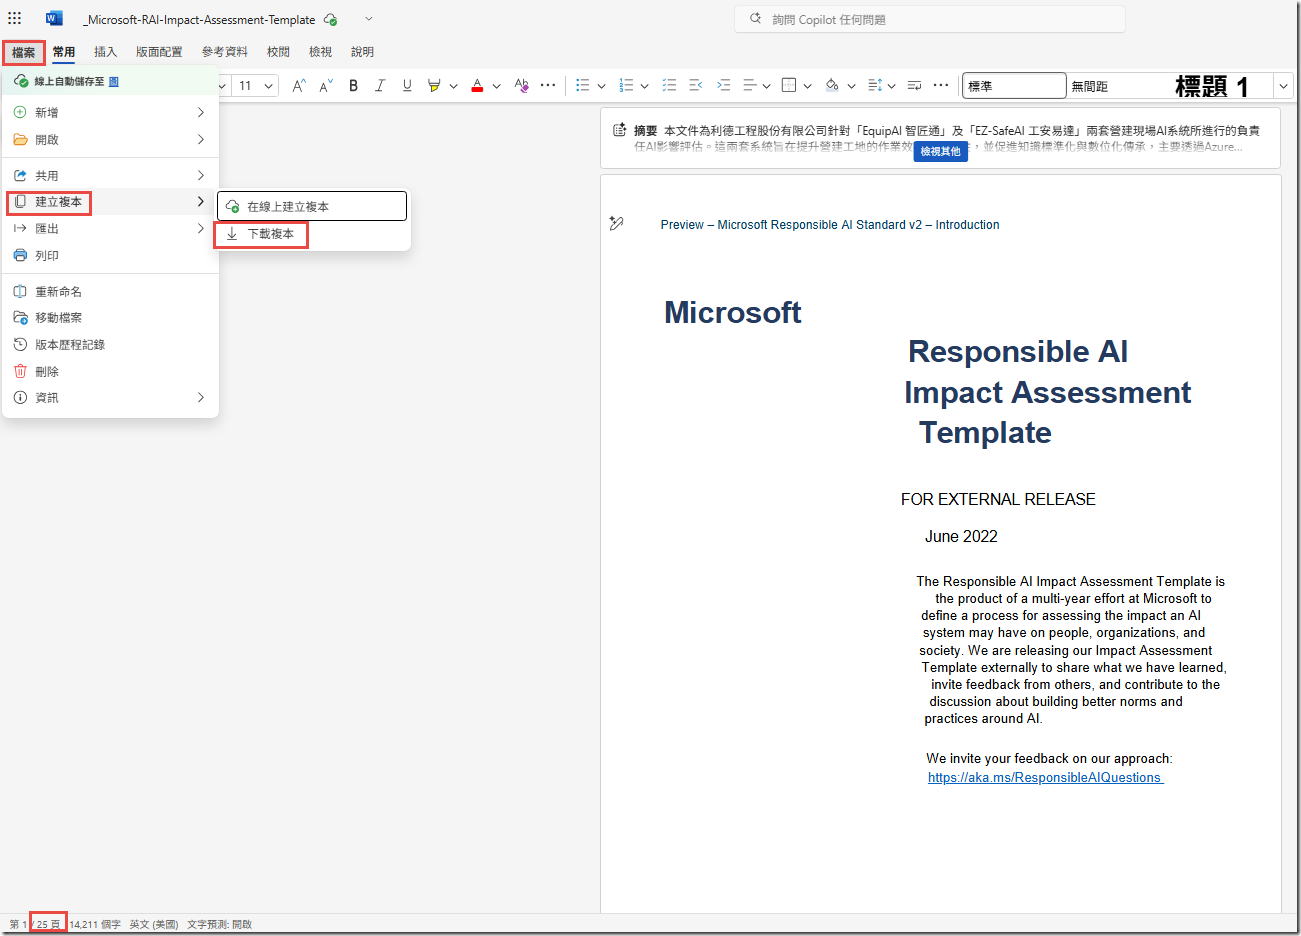Choose 刪除 from file menu
The height and width of the screenshot is (936, 1301).
110,371
